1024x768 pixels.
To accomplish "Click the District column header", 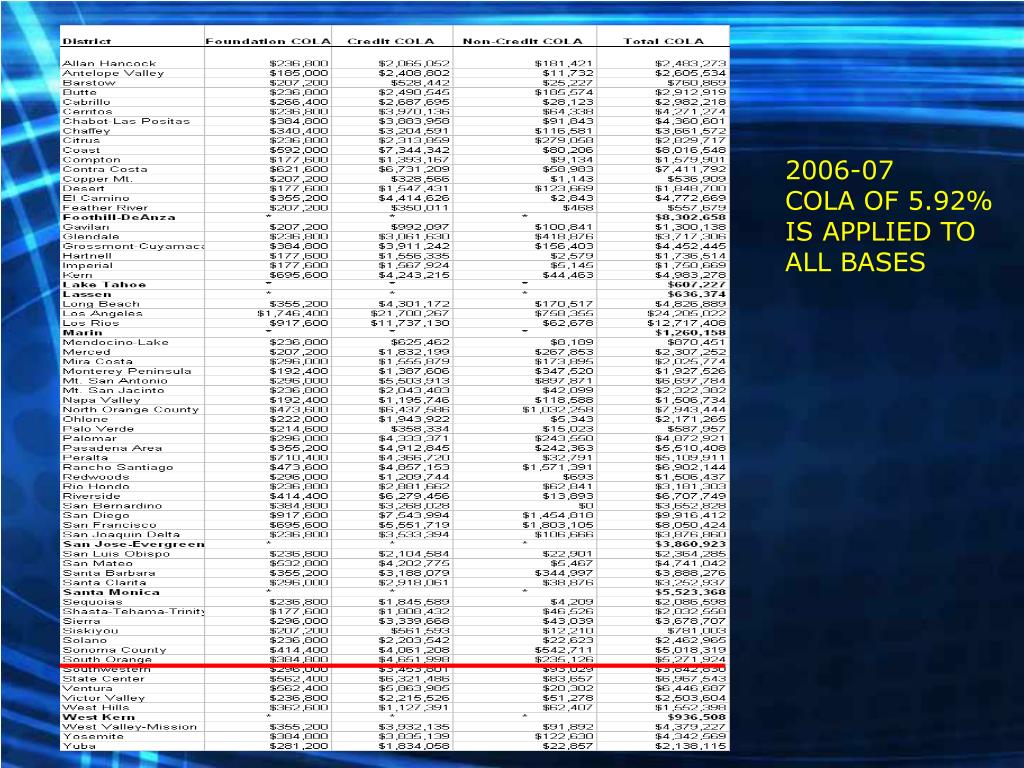I will pos(86,41).
